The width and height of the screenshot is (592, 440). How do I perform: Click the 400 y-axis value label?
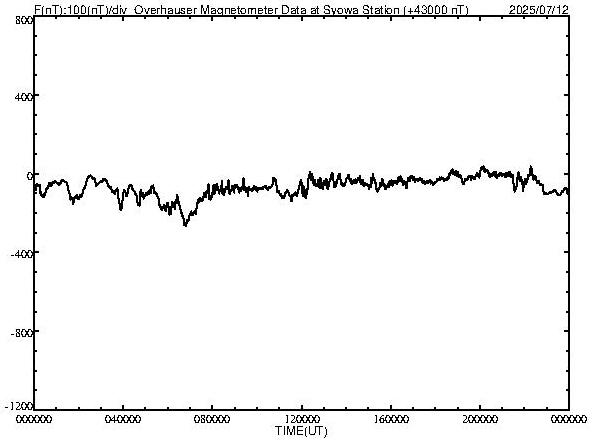pos(24,97)
